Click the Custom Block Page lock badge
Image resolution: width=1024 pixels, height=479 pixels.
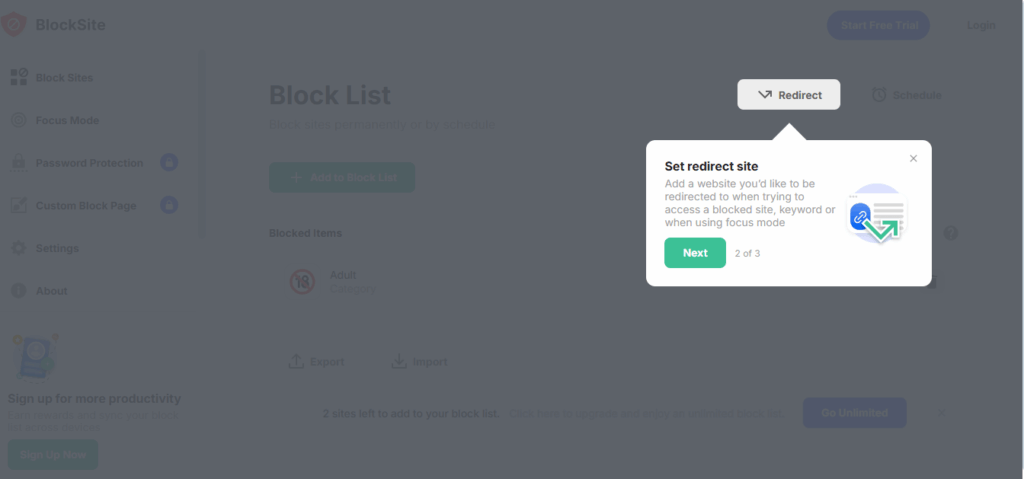tap(169, 205)
